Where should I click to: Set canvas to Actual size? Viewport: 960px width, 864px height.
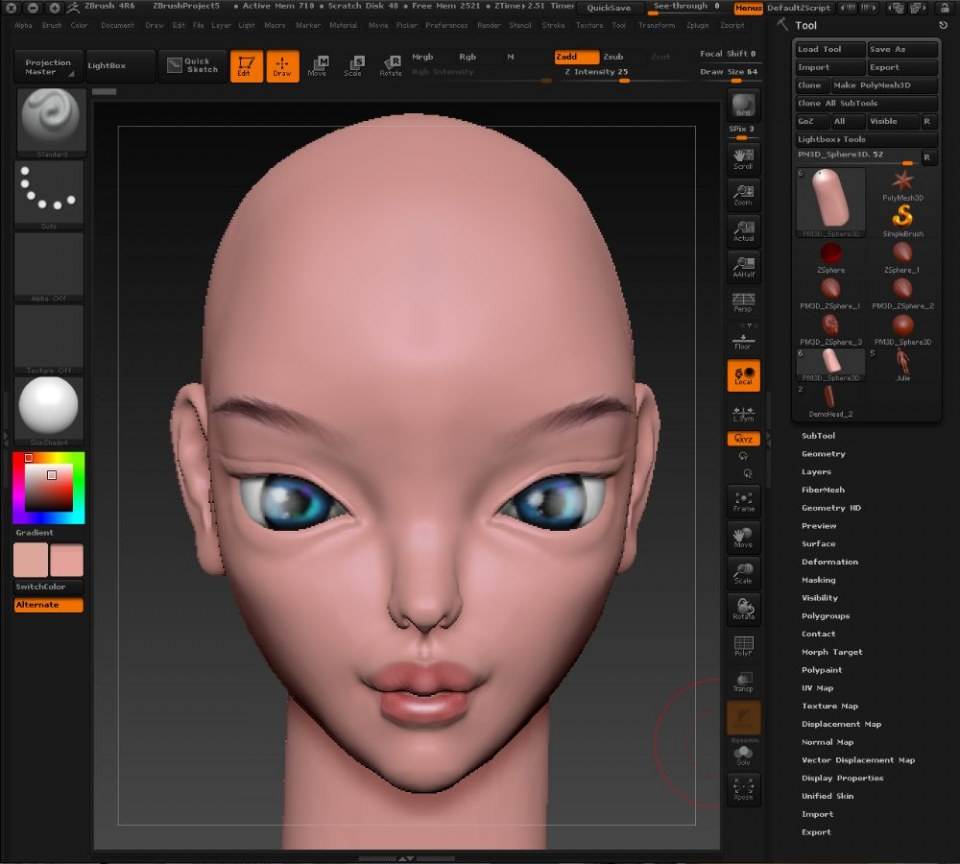(743, 231)
